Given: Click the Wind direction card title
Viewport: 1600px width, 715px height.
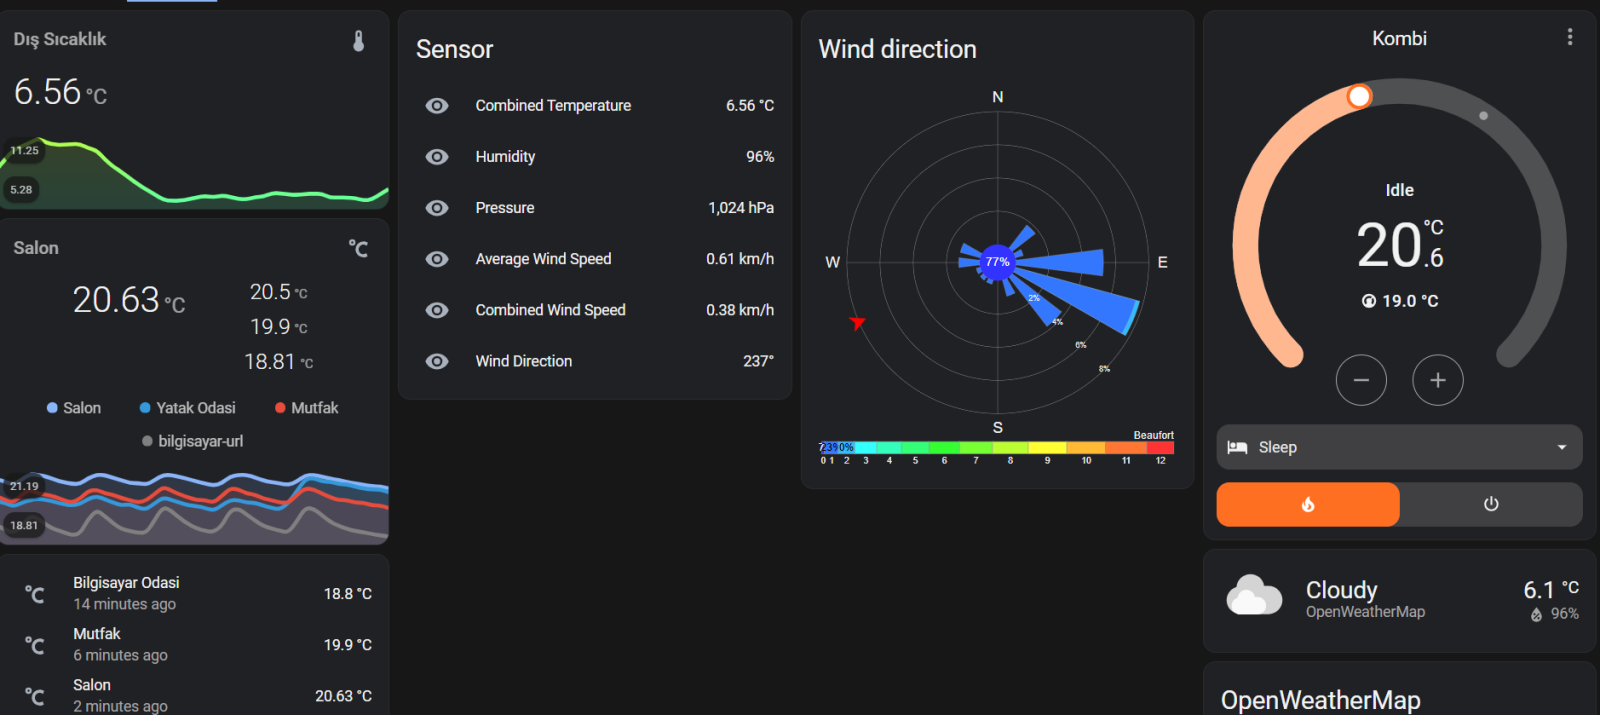Looking at the screenshot, I should pos(898,49).
